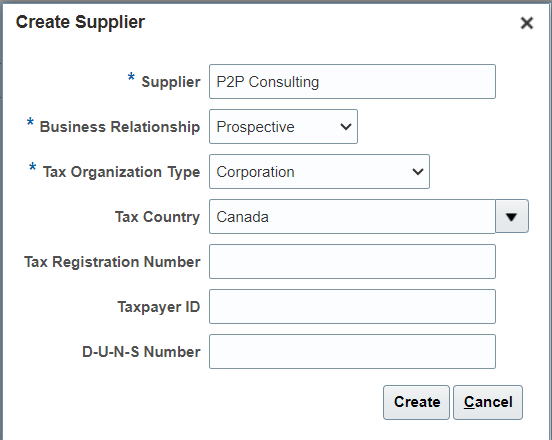Image resolution: width=552 pixels, height=440 pixels.
Task: Click the Tax Organization Type label
Action: [121, 172]
